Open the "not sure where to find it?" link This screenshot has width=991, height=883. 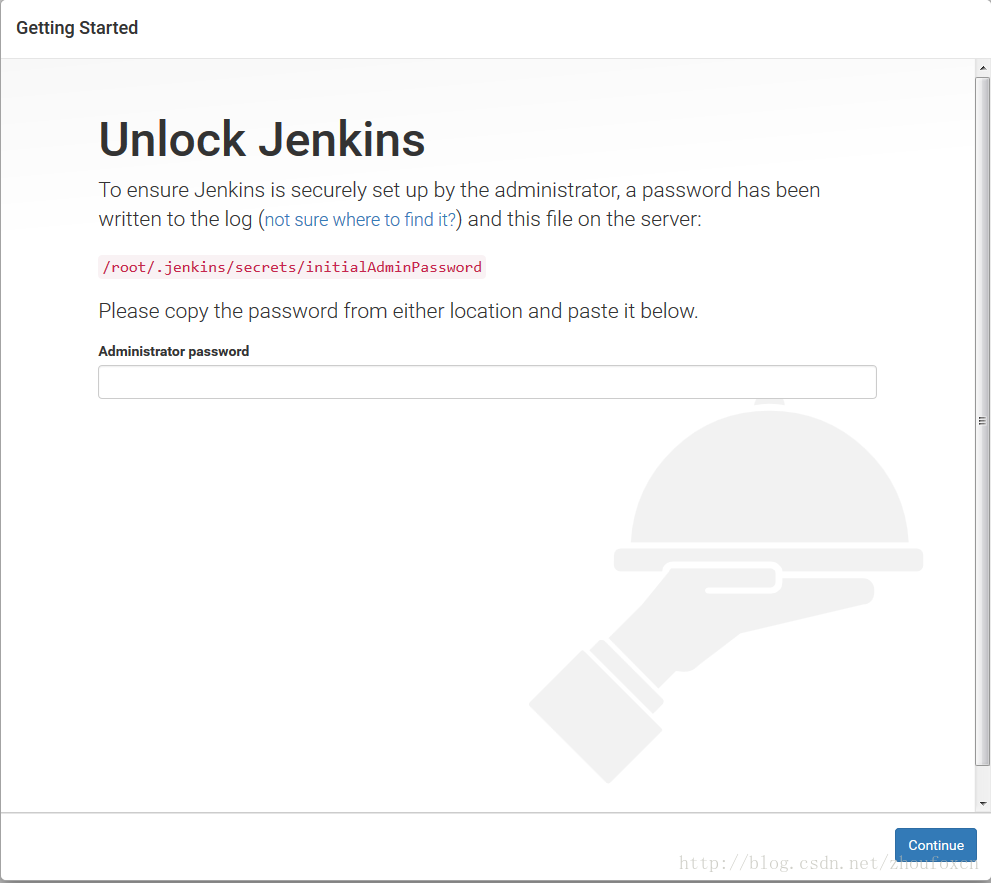(x=360, y=219)
